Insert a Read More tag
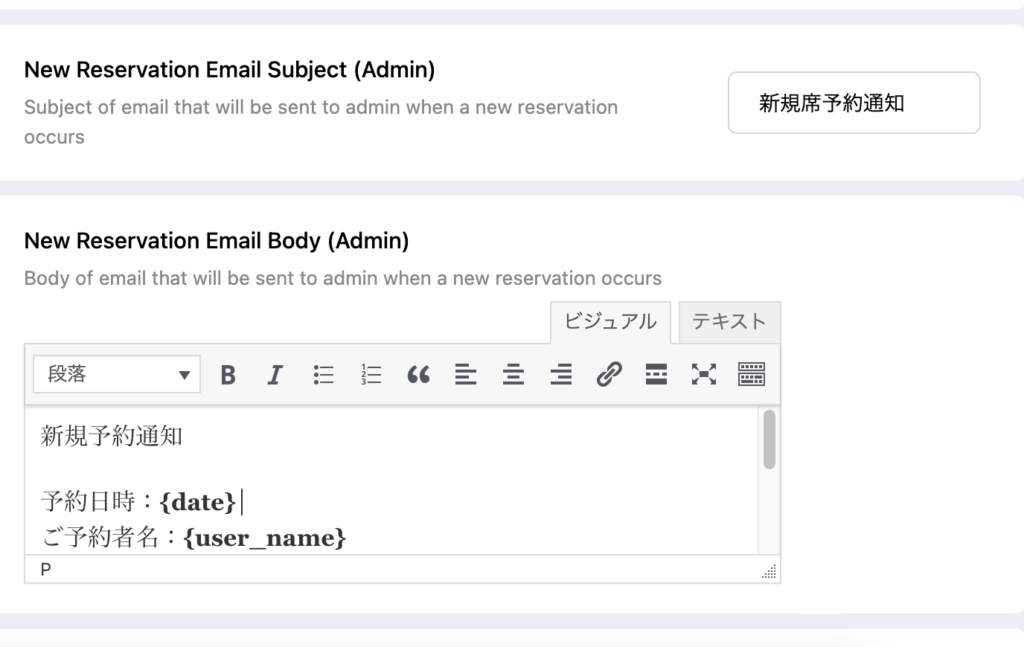Viewport: 1024px width, 647px height. pyautogui.click(x=656, y=375)
